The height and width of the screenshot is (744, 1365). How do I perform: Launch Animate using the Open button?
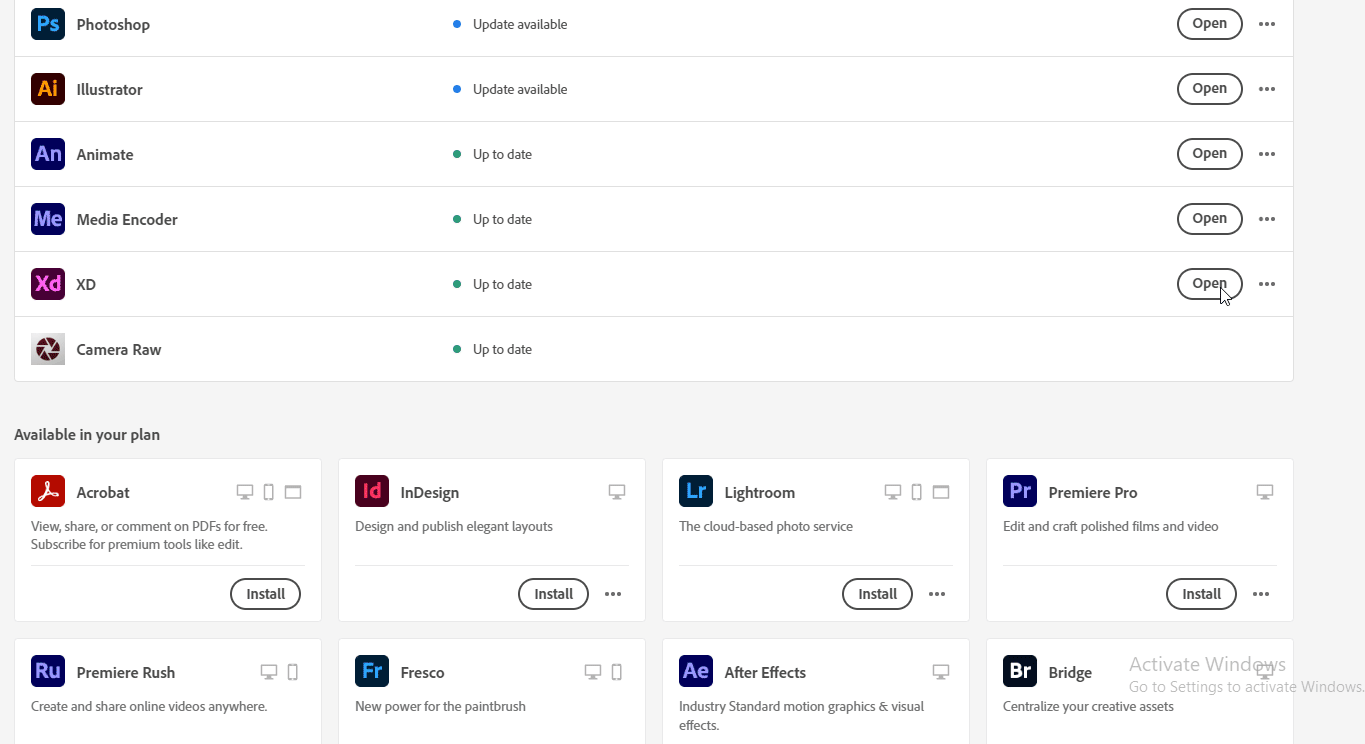1210,154
